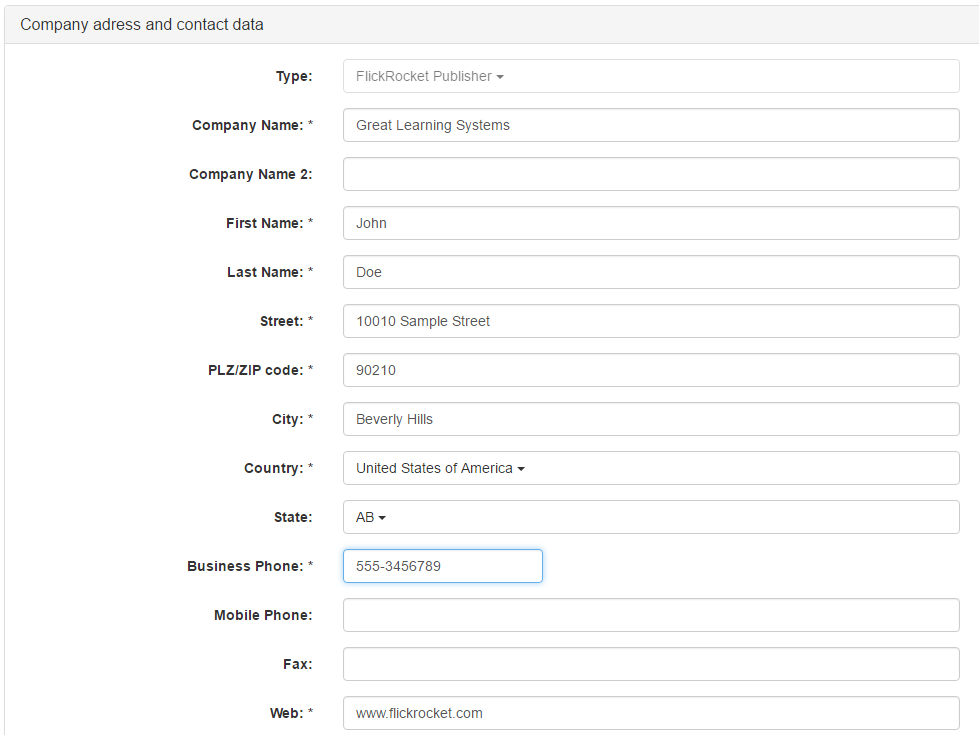Click the City field showing Beverly Hills
The width and height of the screenshot is (979, 735).
[x=650, y=419]
